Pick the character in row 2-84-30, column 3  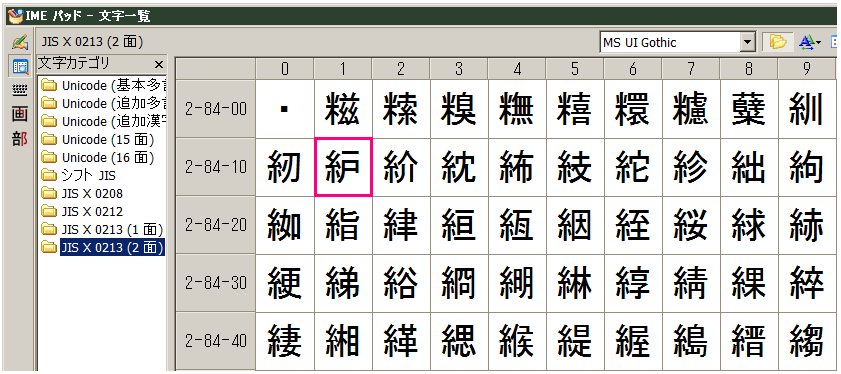pos(459,283)
